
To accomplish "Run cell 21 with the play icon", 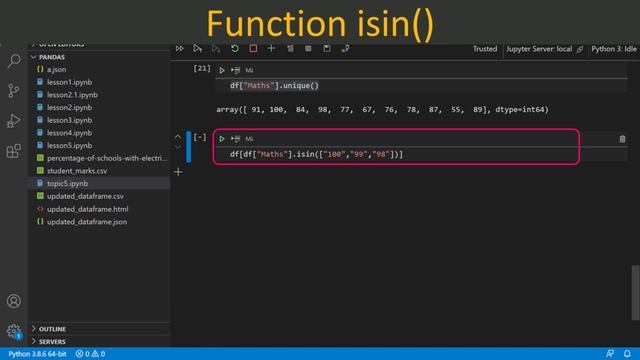I will point(222,70).
